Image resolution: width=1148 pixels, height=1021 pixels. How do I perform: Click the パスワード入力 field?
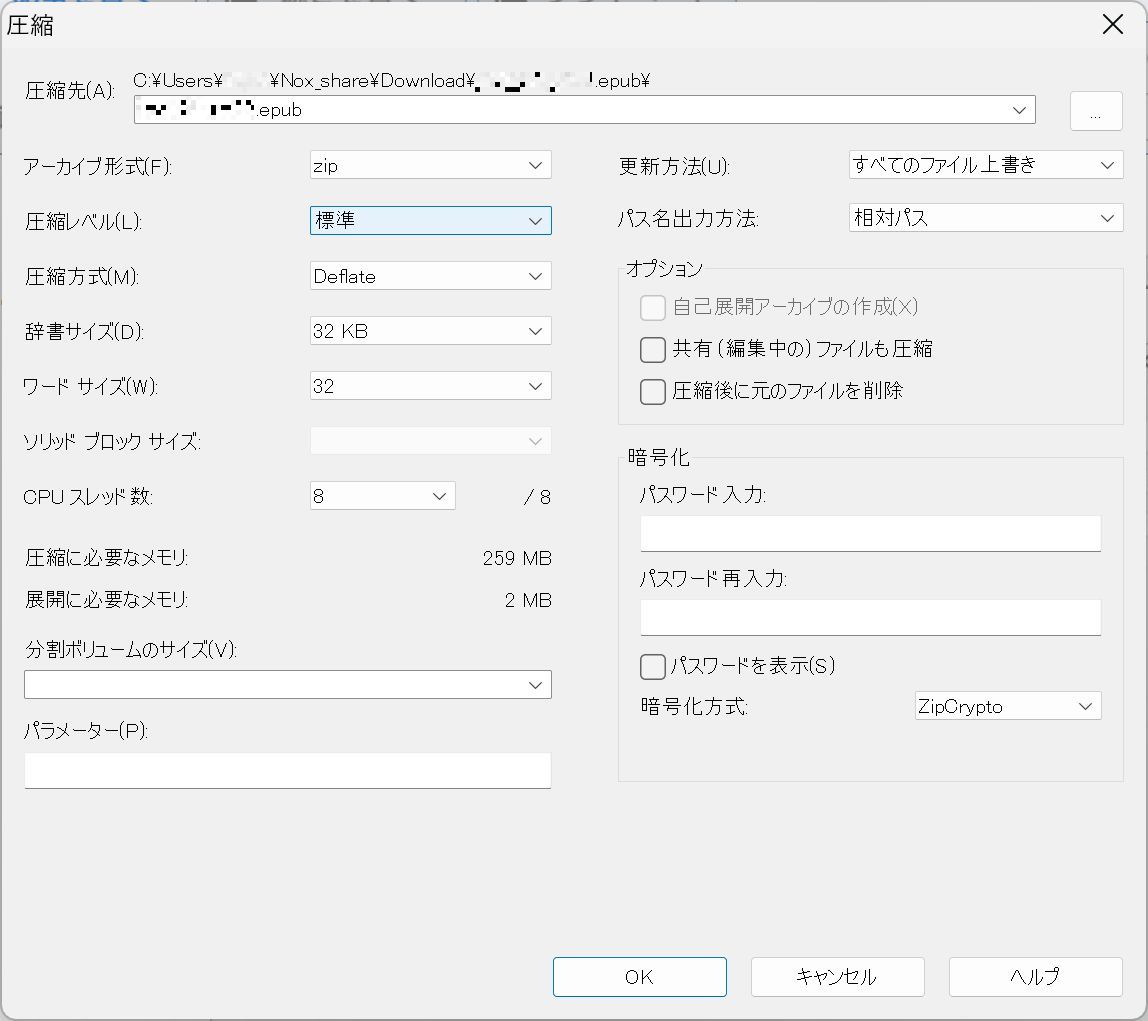pos(870,533)
